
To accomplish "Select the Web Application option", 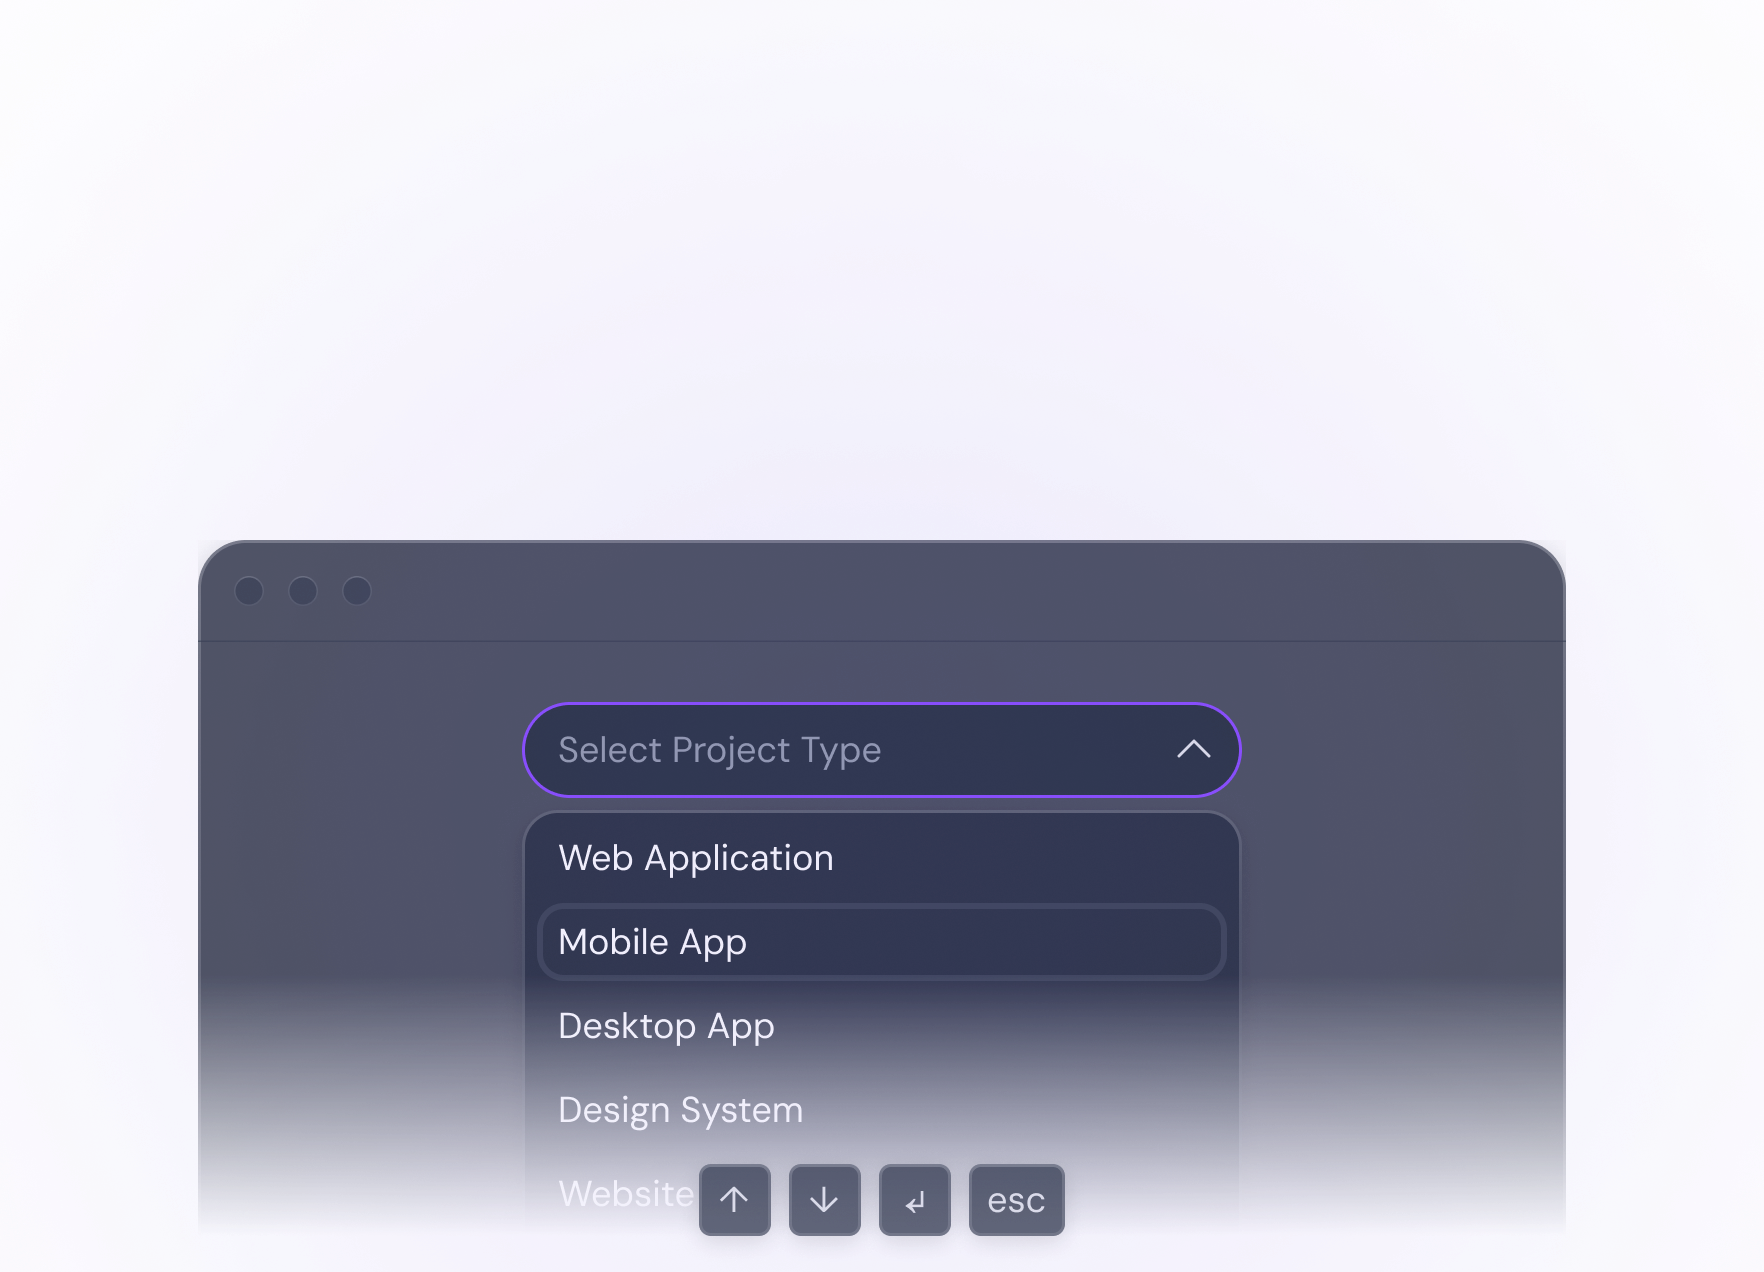I will [x=696, y=858].
